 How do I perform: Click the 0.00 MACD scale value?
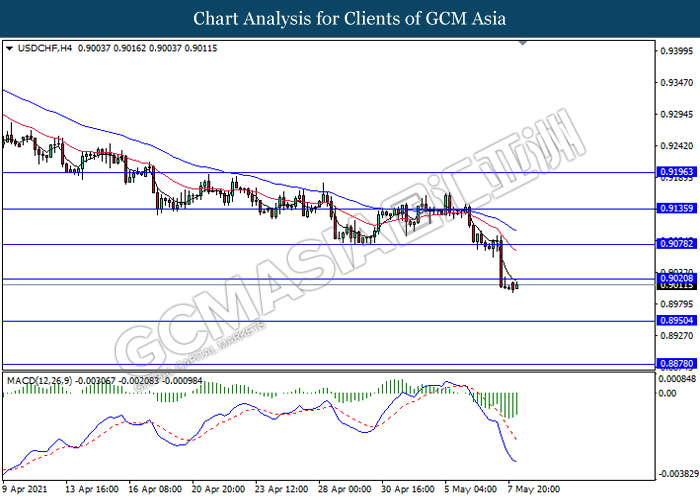pos(668,393)
